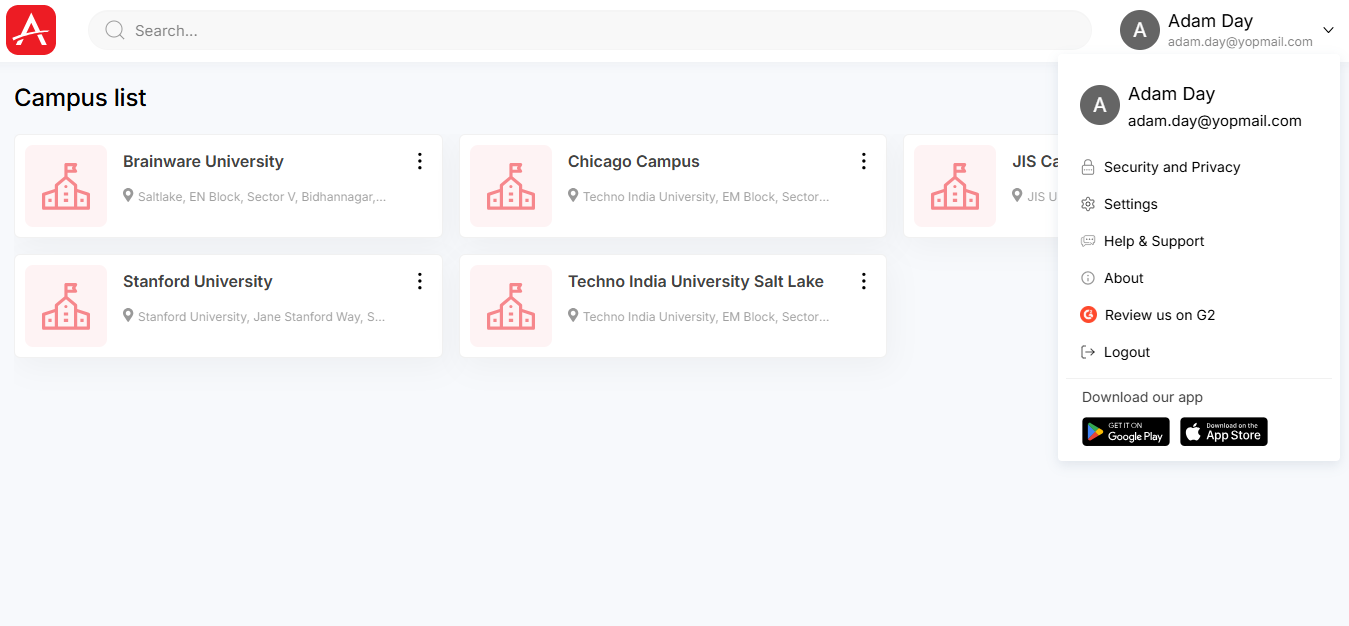Click the search magnifier icon
Viewport: 1349px width, 626px height.
click(115, 30)
